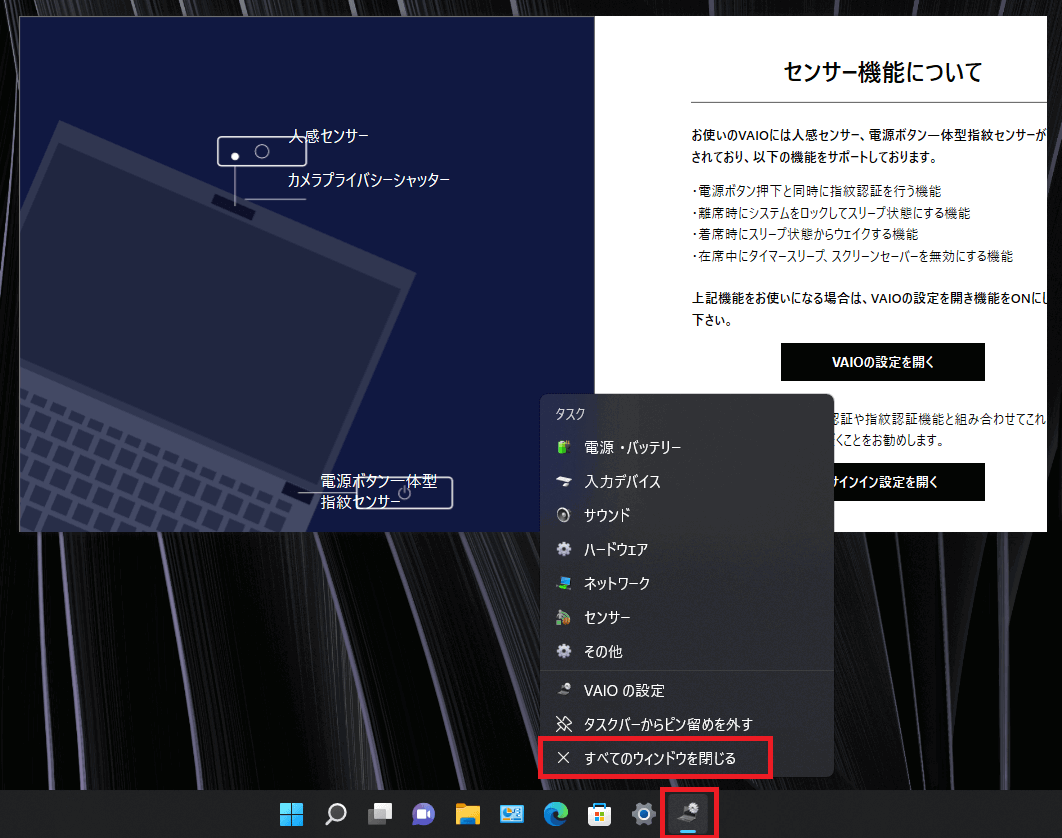The width and height of the screenshot is (1062, 838).
Task: Open the Control Panel taskbar icon
Action: tap(511, 814)
